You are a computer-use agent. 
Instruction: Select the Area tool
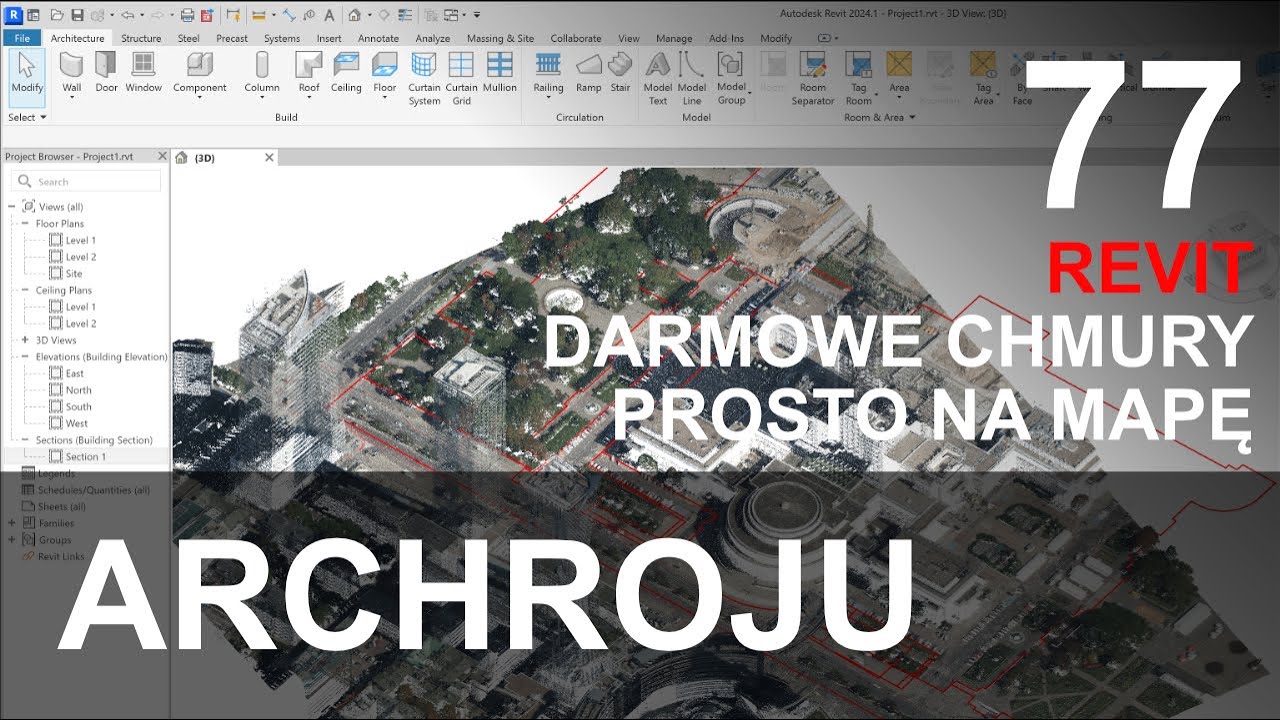point(899,76)
